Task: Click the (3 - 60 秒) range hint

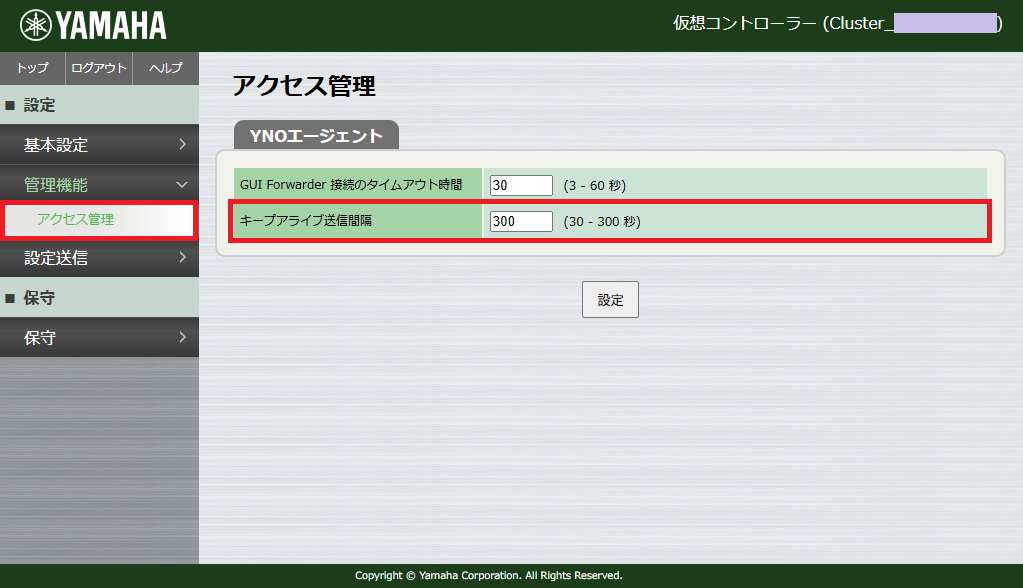Action: [x=594, y=185]
